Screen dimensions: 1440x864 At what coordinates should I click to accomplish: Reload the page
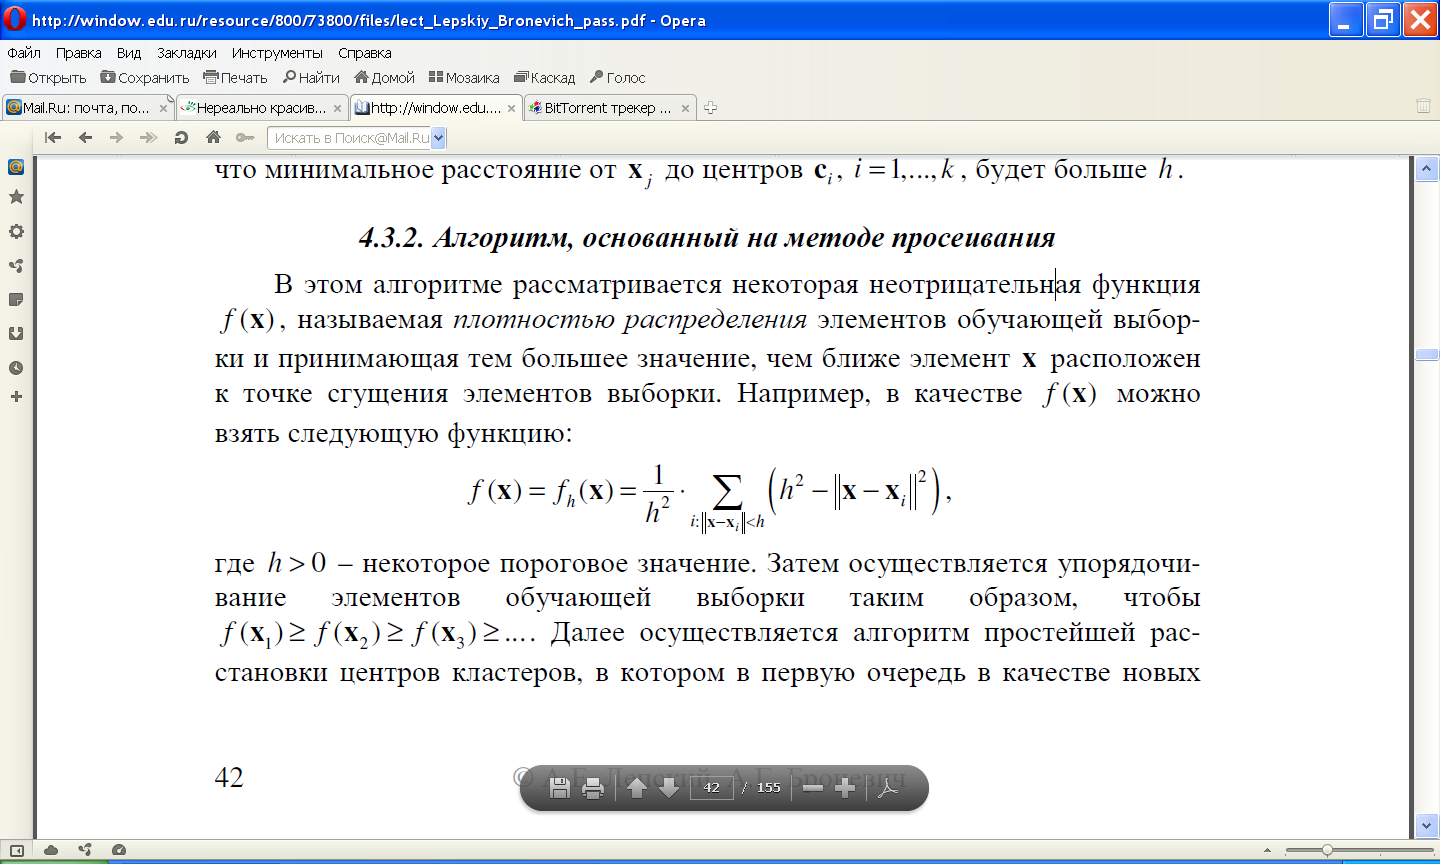[181, 137]
